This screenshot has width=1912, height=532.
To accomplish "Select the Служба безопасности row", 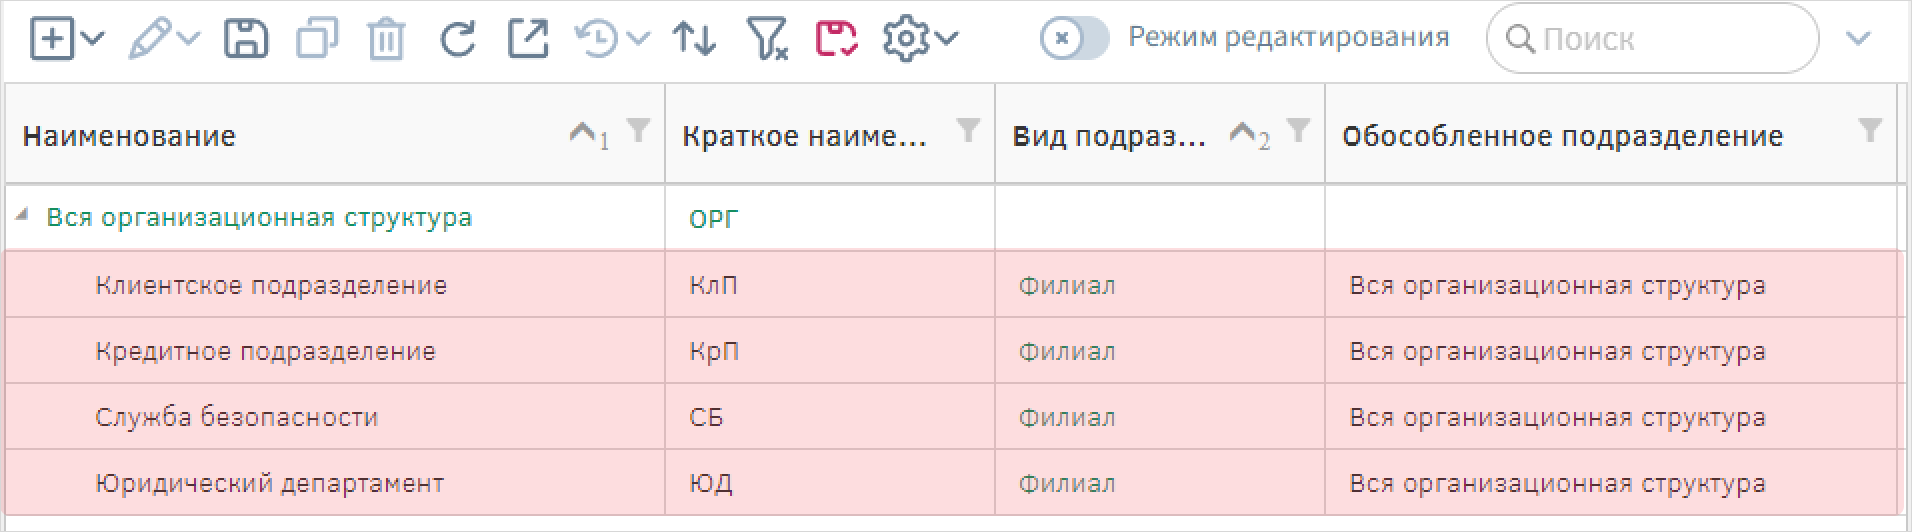I will (951, 417).
